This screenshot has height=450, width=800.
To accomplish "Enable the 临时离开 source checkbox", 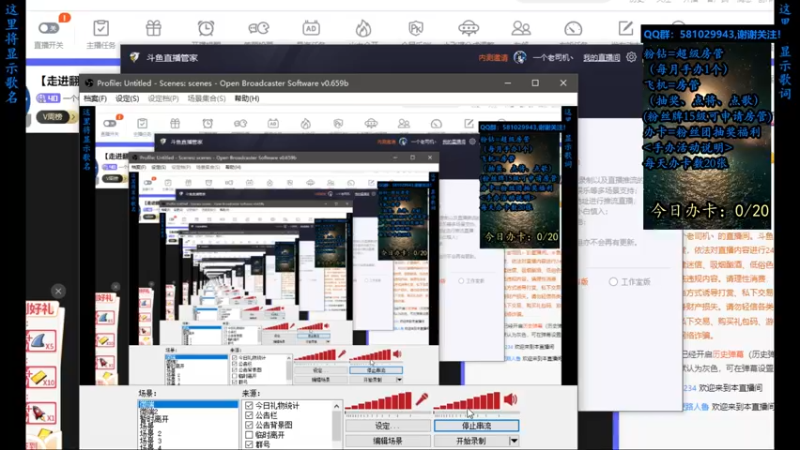I will click(x=249, y=435).
